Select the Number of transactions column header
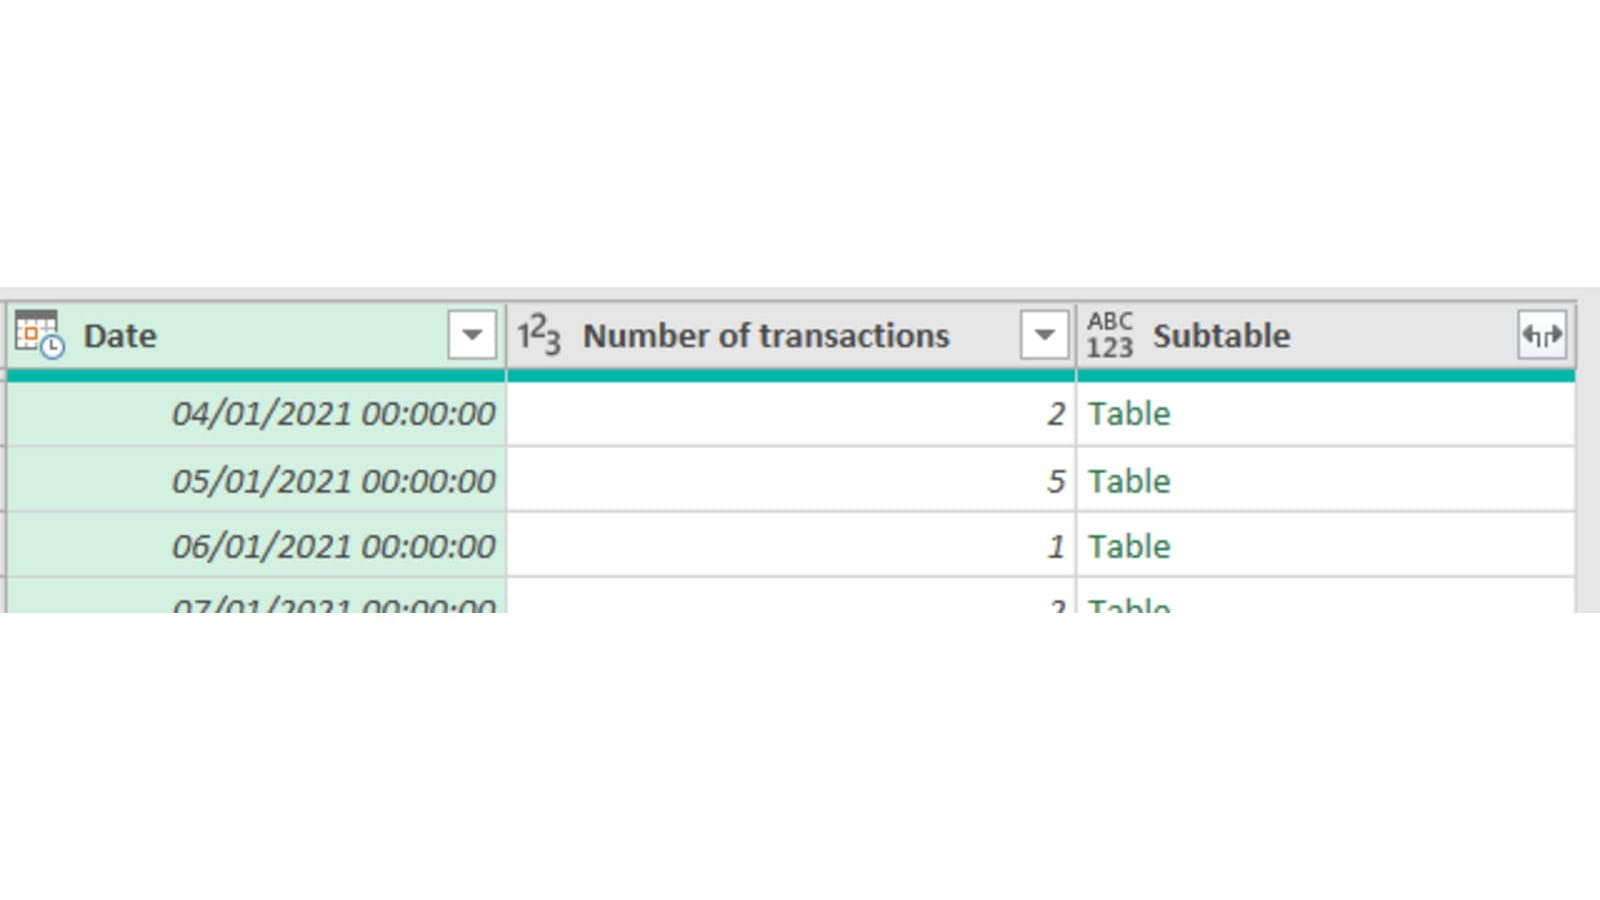The width and height of the screenshot is (1600, 900). (766, 336)
